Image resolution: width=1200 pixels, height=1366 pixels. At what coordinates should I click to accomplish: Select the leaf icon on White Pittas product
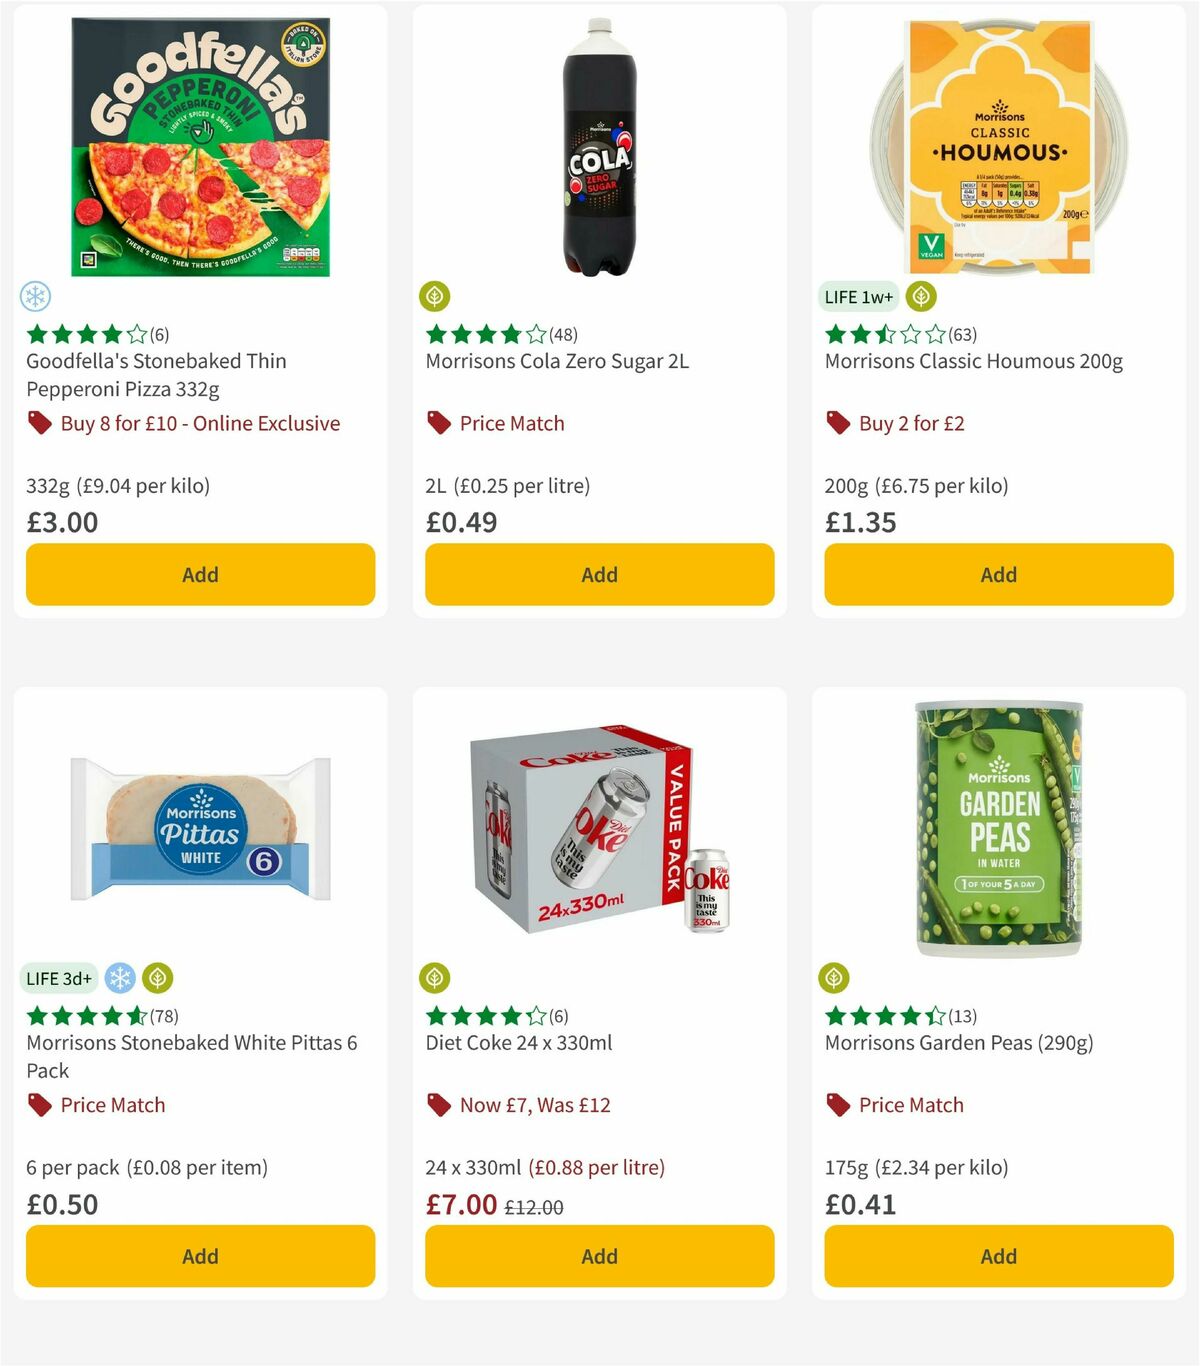pos(157,978)
